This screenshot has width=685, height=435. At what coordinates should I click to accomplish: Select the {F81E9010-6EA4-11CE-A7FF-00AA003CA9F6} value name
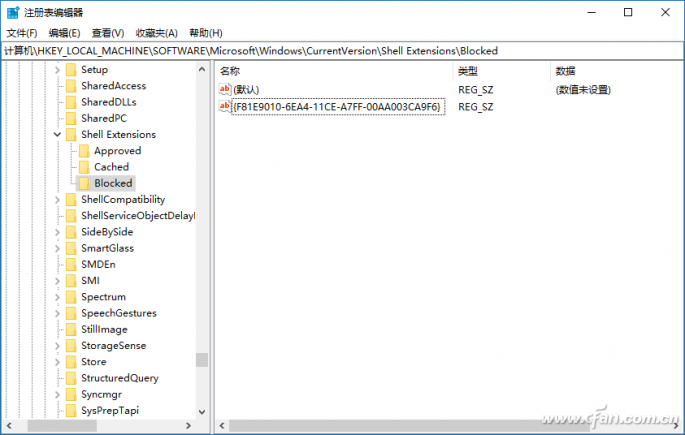[x=338, y=107]
